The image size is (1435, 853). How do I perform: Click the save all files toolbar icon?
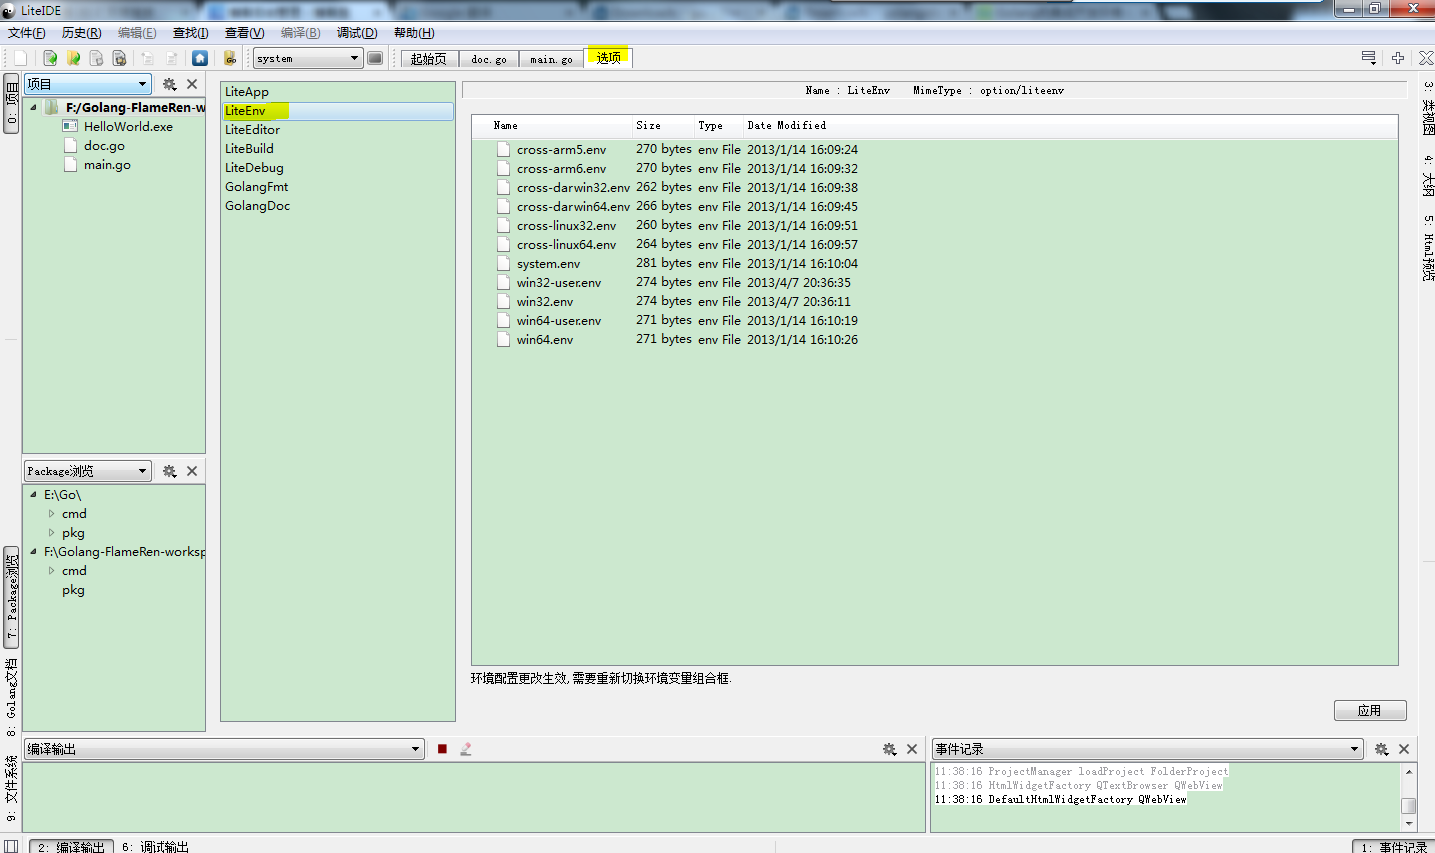point(119,58)
